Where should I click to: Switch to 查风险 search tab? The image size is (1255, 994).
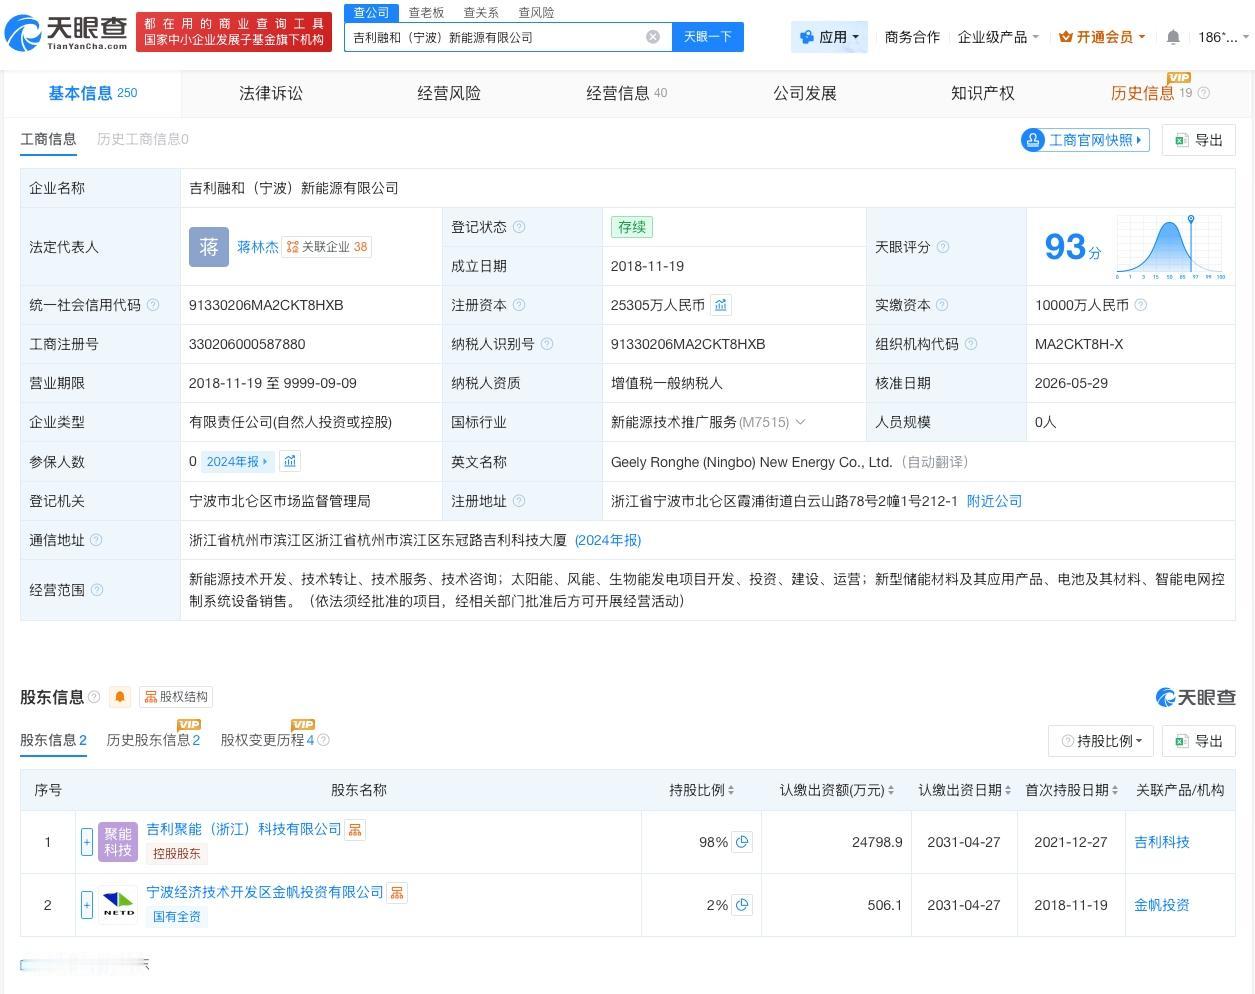point(536,13)
